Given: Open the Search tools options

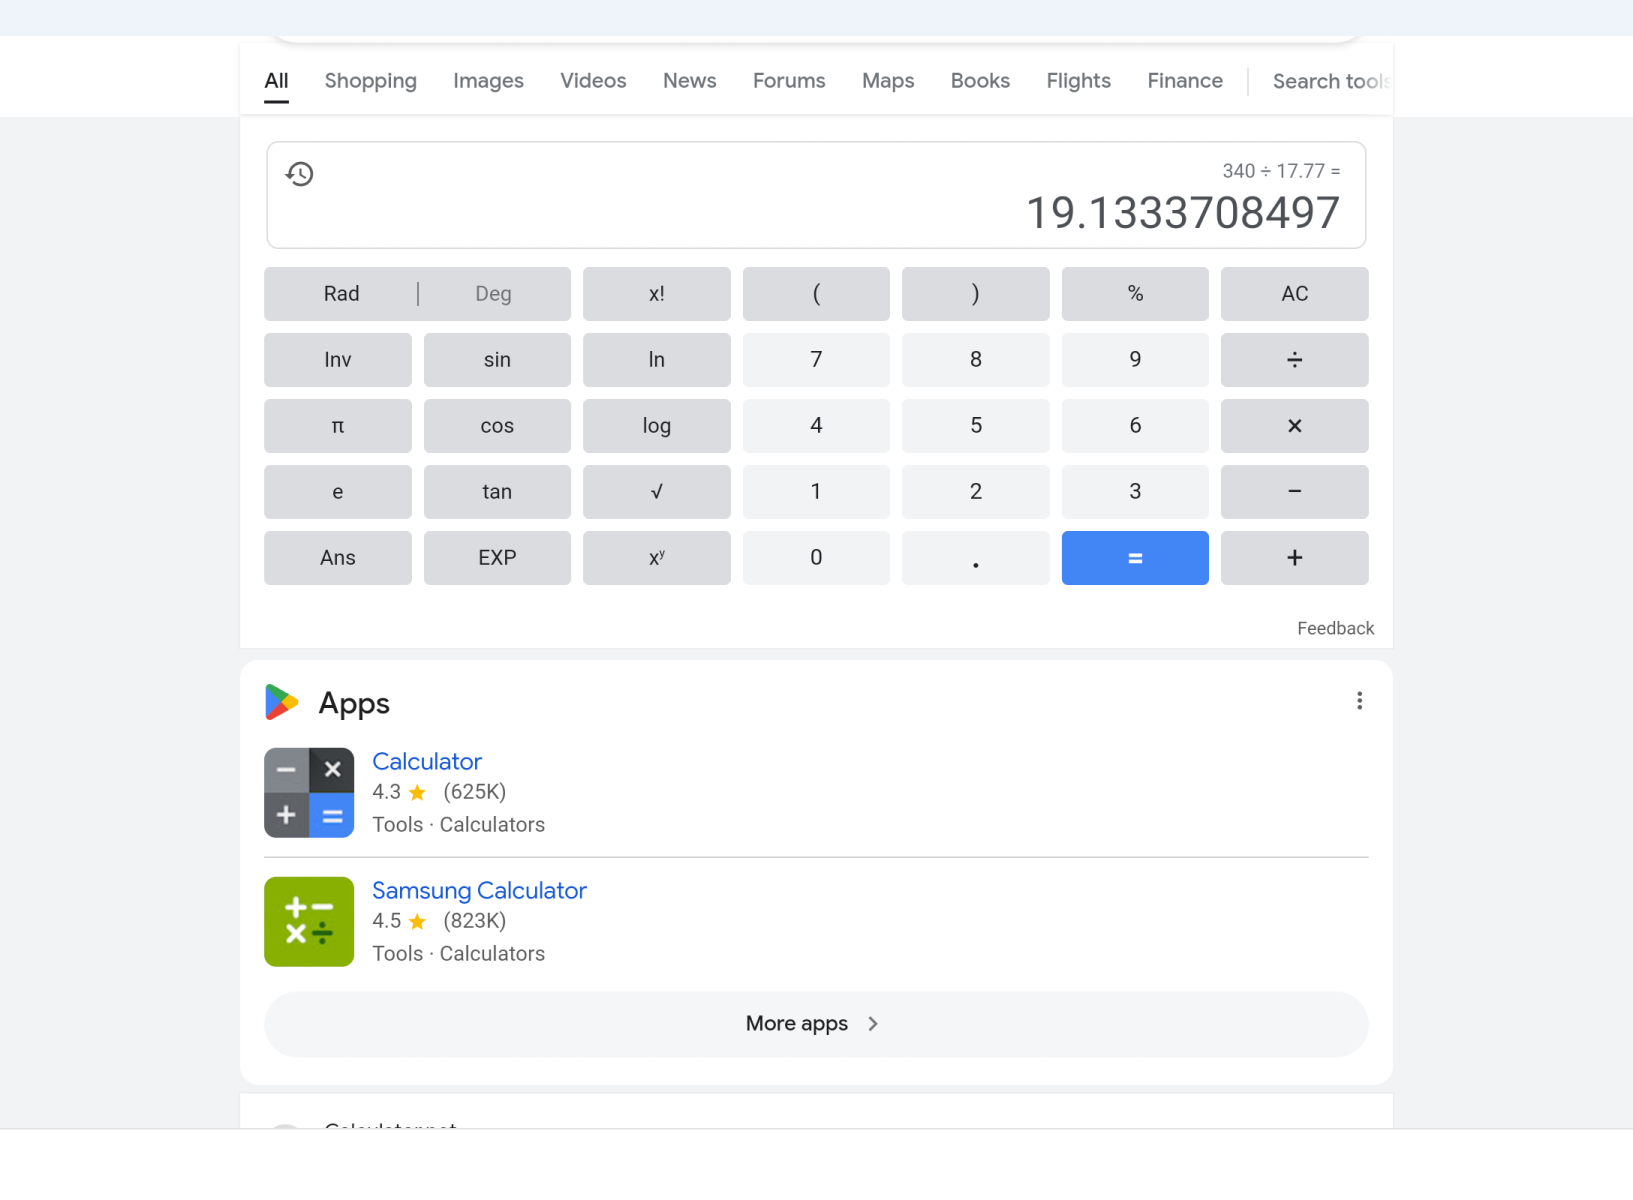Looking at the screenshot, I should (x=1329, y=81).
